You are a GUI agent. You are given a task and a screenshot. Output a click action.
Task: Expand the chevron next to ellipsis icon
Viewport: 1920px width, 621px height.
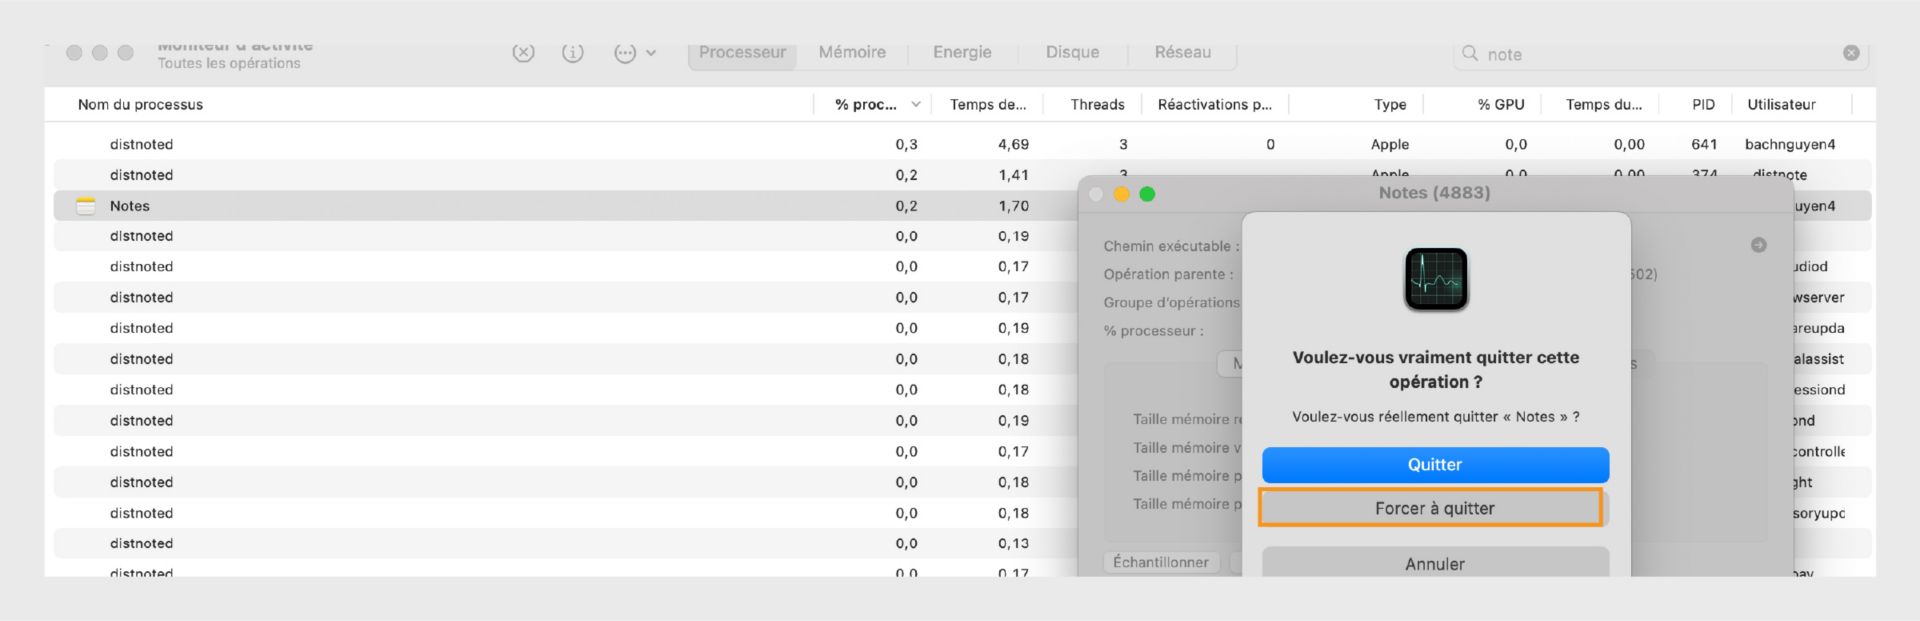point(651,54)
